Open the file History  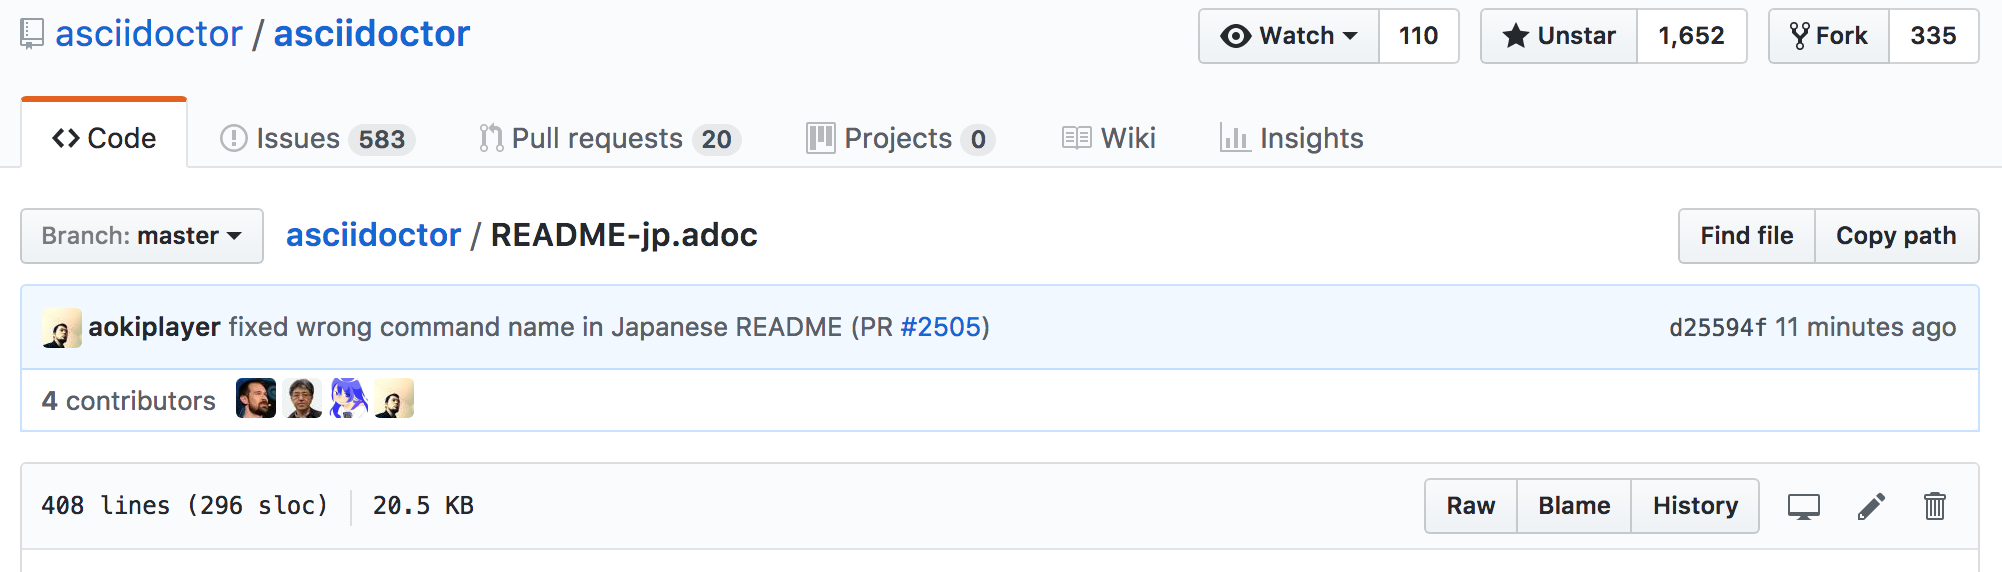coord(1695,506)
